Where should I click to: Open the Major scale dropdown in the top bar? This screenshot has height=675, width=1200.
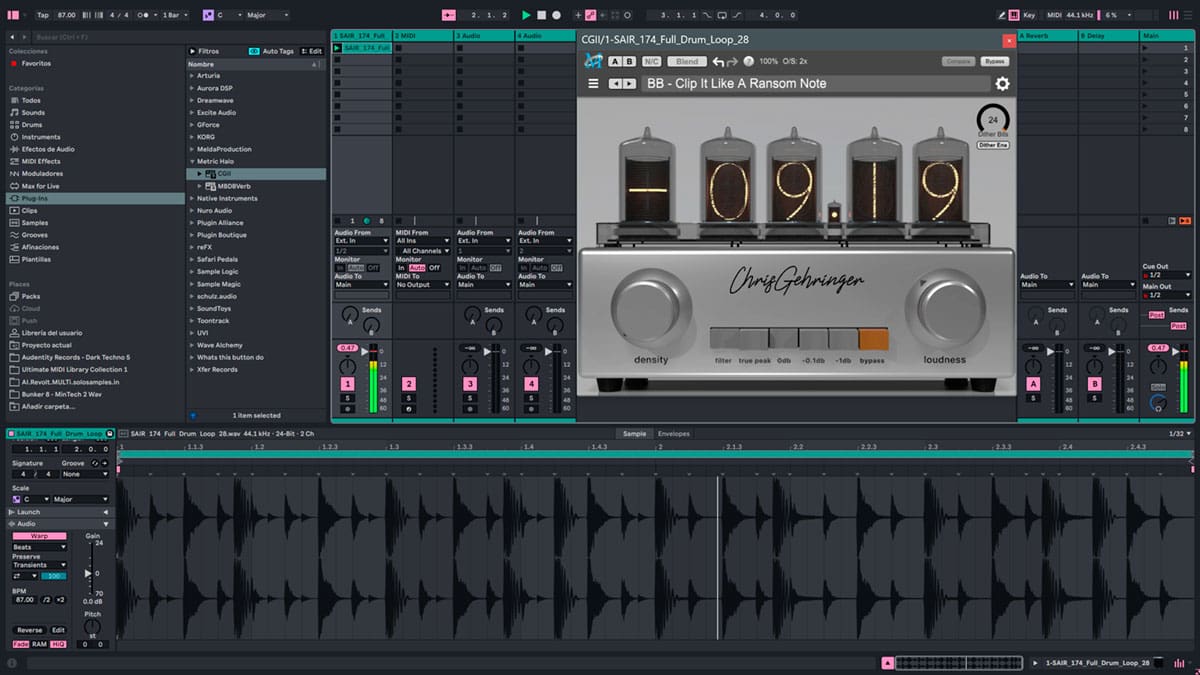(269, 15)
